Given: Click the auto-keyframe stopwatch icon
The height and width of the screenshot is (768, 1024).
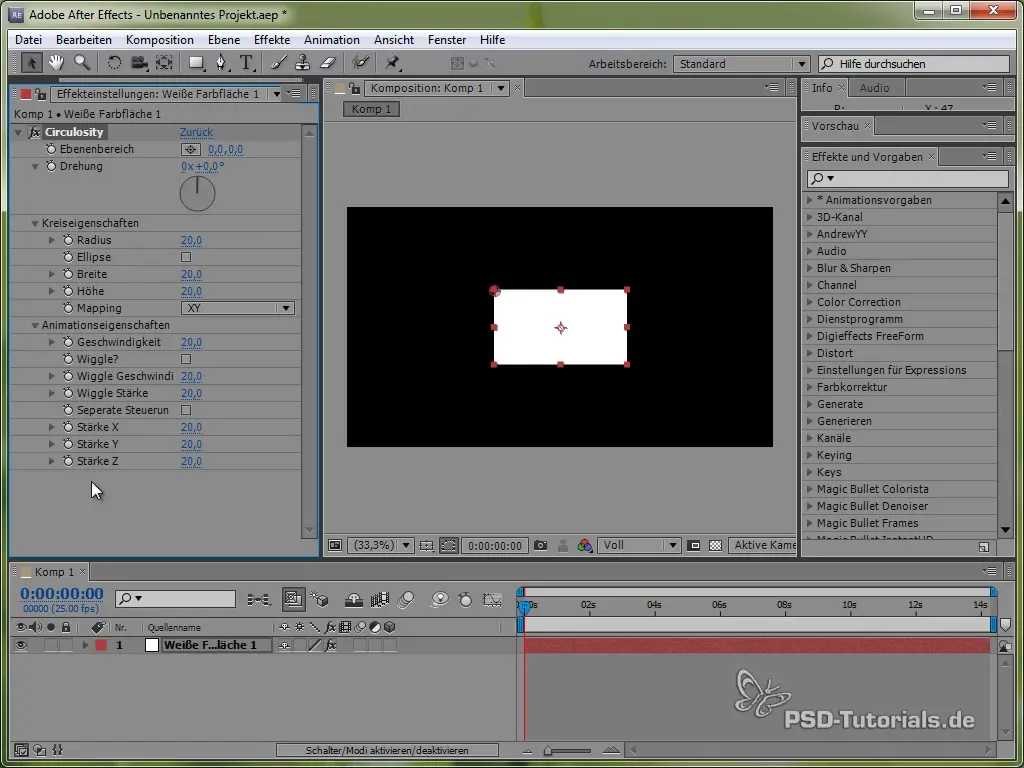Looking at the screenshot, I should pos(465,599).
